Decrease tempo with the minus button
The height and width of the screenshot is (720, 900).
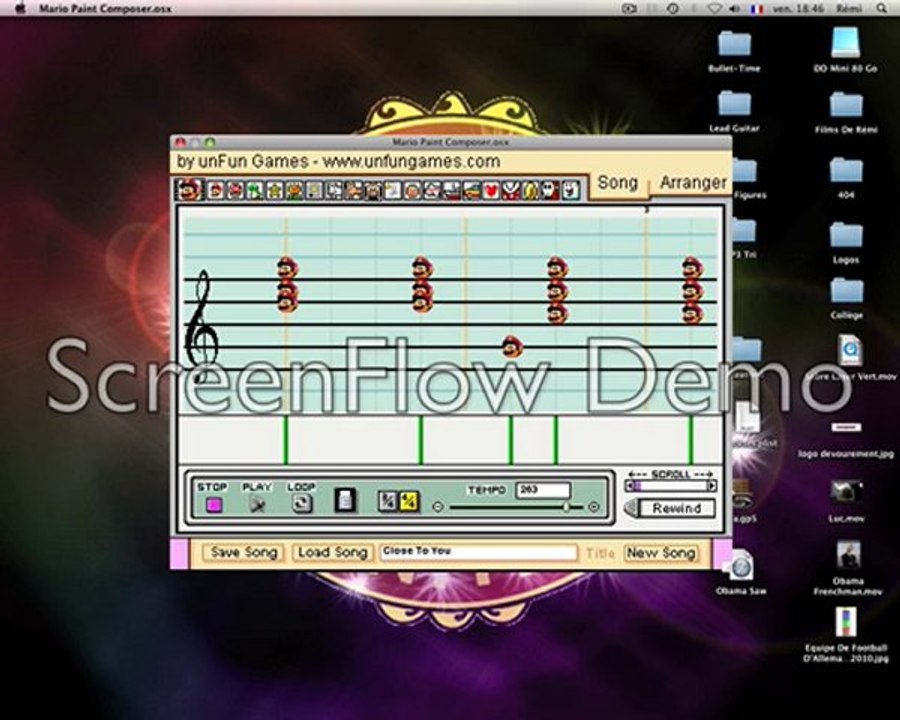click(438, 507)
